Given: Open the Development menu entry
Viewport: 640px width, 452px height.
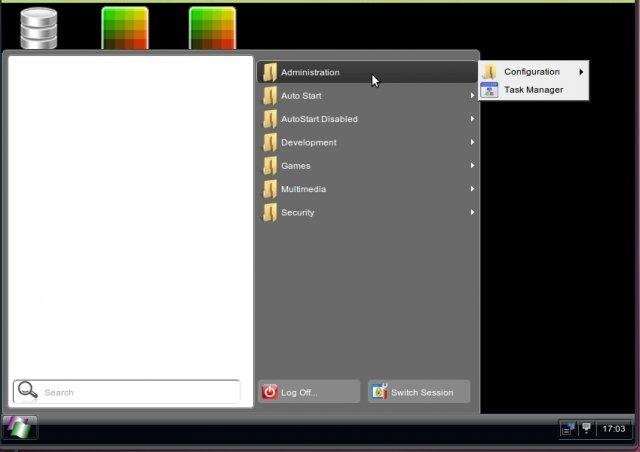Looking at the screenshot, I should point(308,142).
